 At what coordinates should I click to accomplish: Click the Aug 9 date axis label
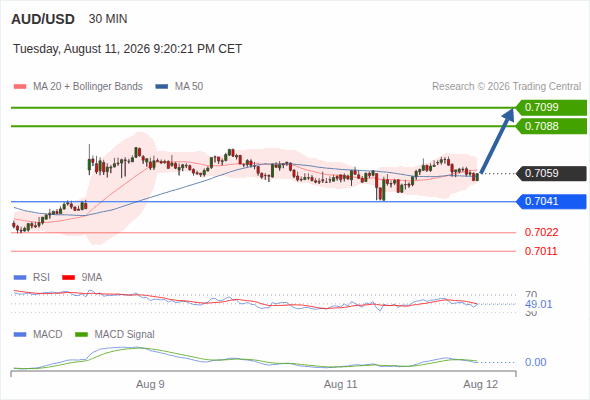(x=150, y=384)
